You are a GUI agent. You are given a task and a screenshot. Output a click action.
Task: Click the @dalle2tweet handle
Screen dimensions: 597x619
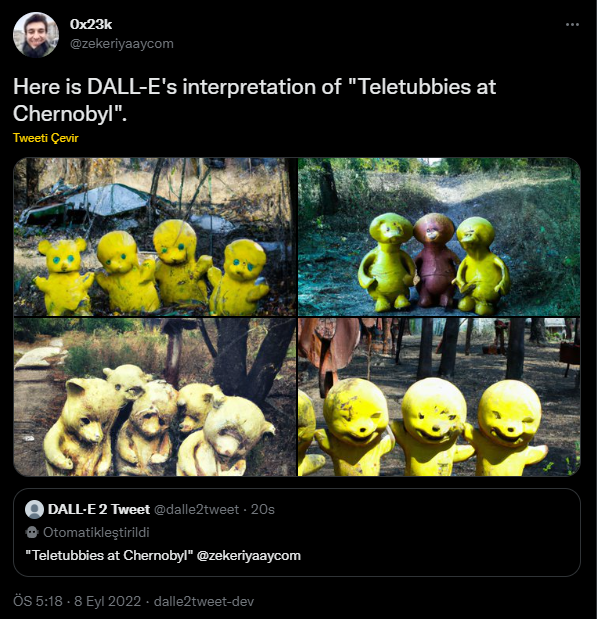pos(196,509)
